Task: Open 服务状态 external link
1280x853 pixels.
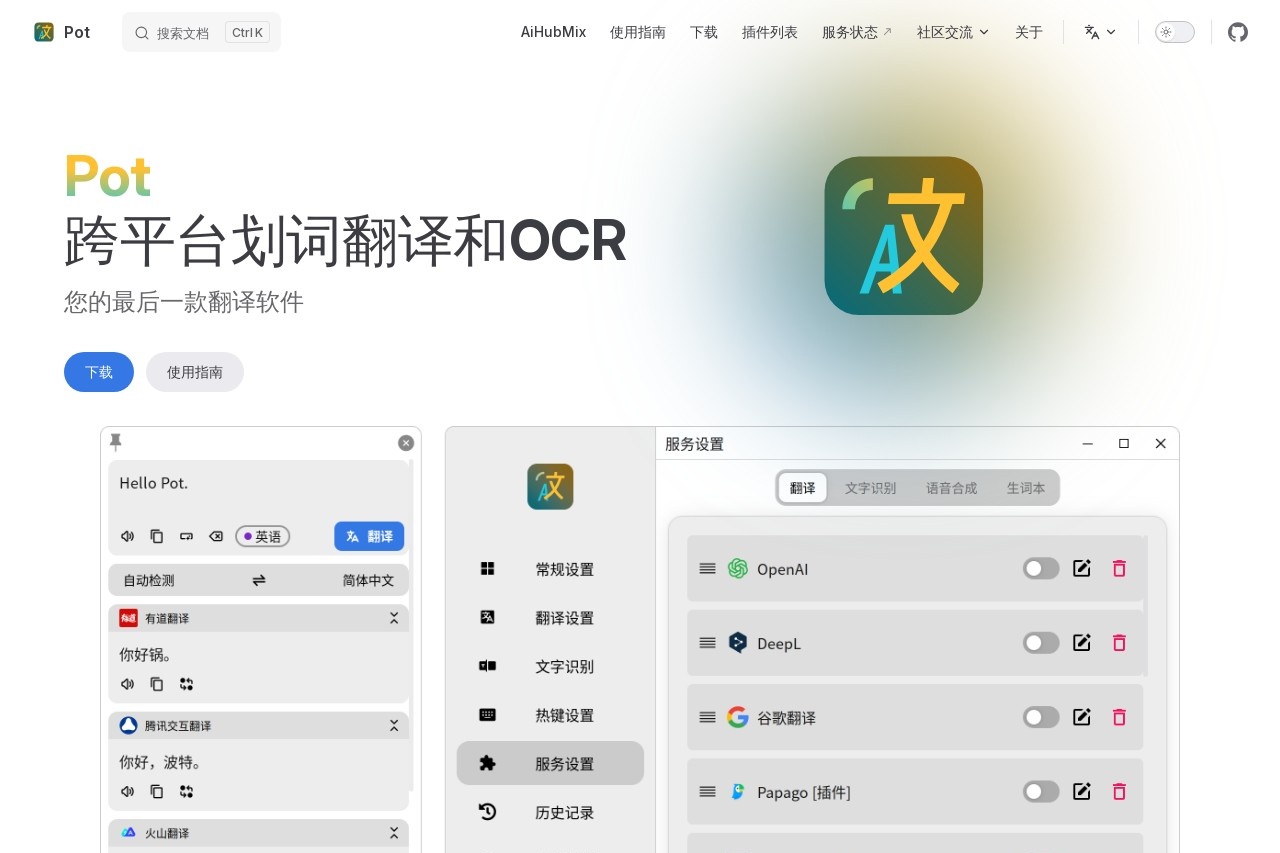Action: pos(857,32)
